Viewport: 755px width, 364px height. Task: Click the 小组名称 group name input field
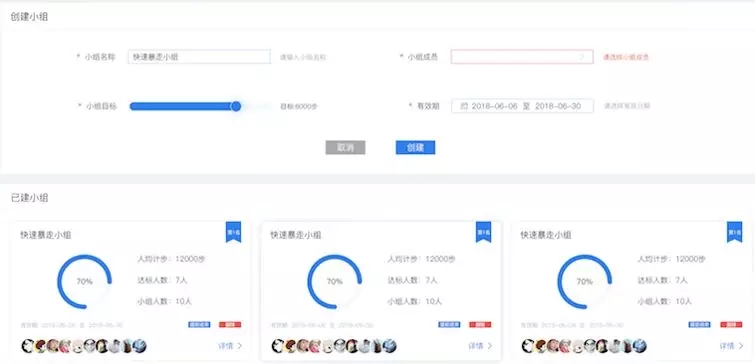[x=199, y=57]
